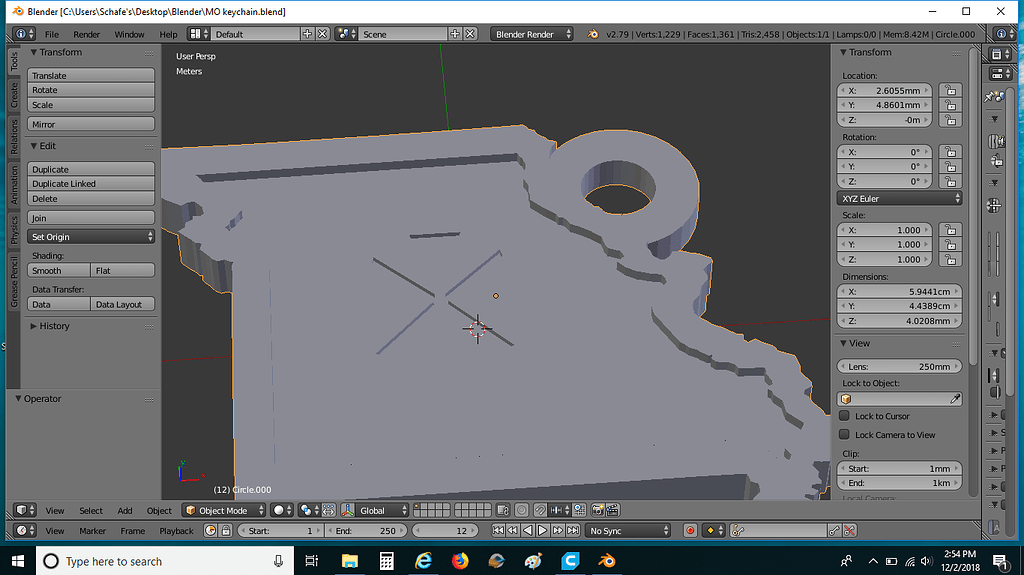Toggle lock on Location Y
The height and width of the screenshot is (575, 1024).
tap(950, 105)
